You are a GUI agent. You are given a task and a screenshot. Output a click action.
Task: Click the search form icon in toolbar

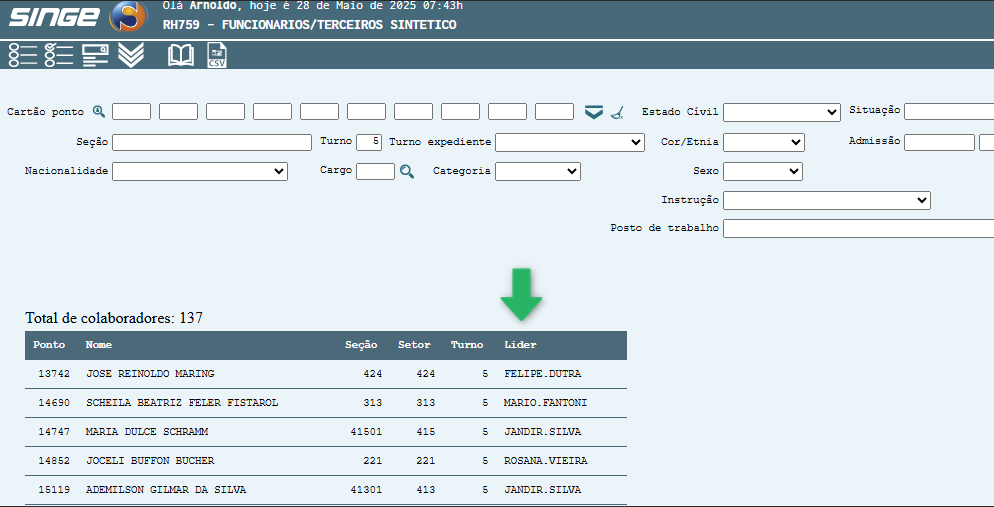pos(95,55)
